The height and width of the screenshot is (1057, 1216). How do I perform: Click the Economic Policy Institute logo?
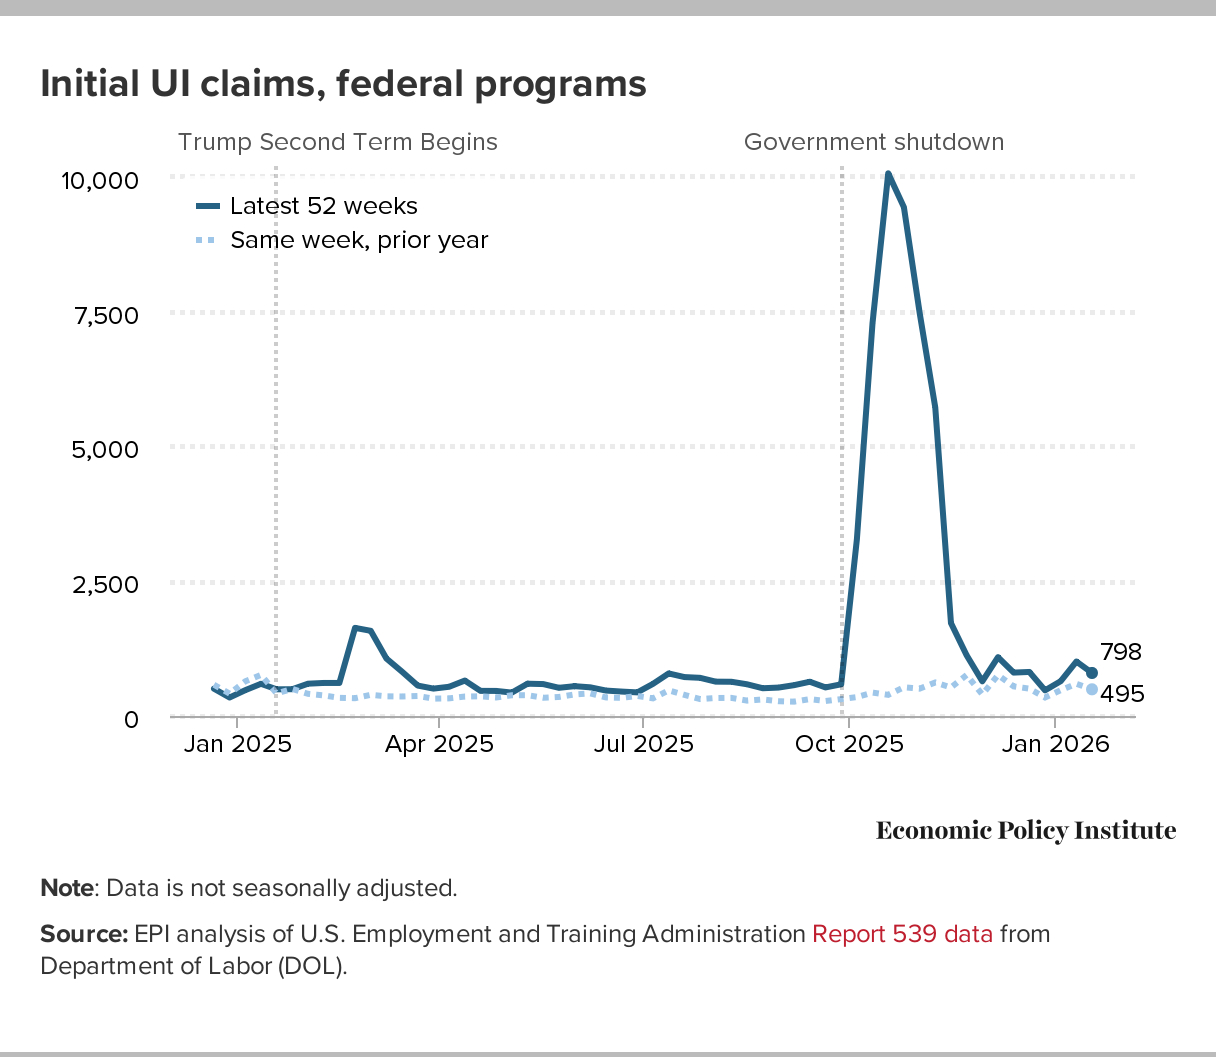pyautogui.click(x=1025, y=831)
